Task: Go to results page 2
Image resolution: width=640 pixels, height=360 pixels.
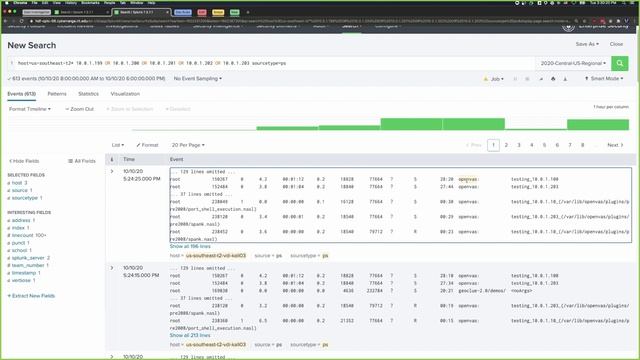Action: (506, 145)
